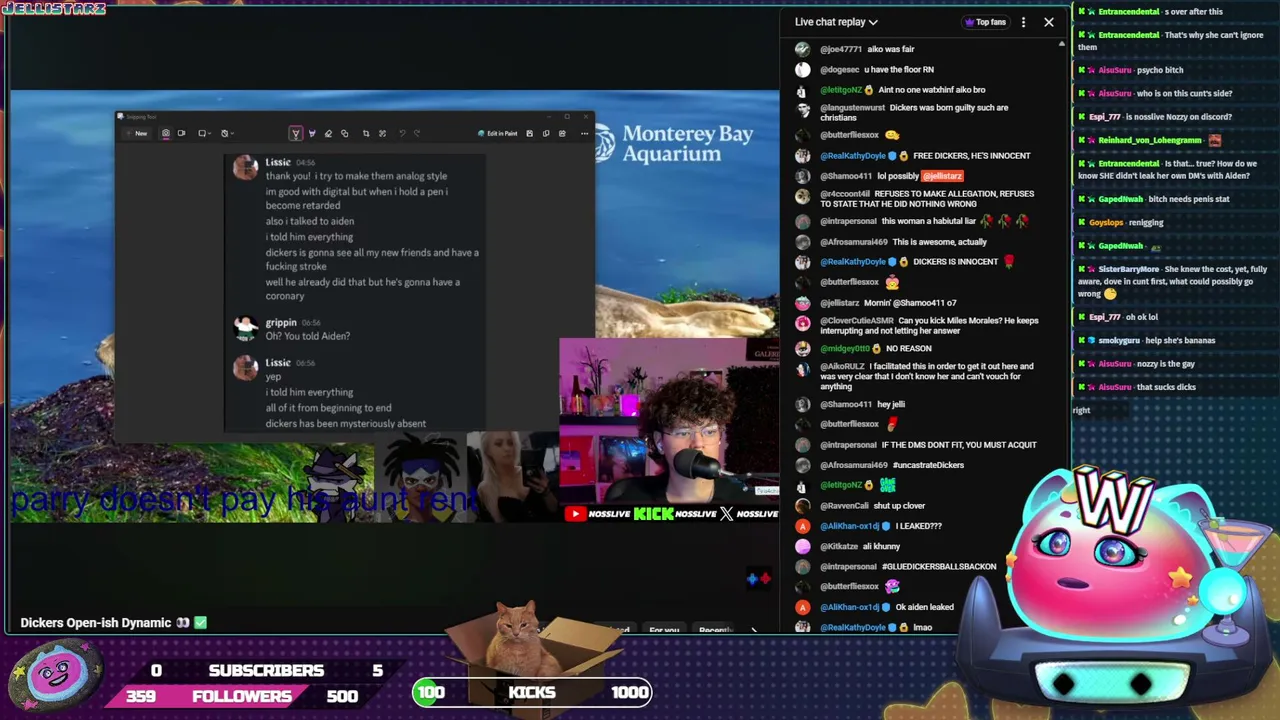Image resolution: width=1280 pixels, height=720 pixels.
Task: Click Lissie's avatar in first Discord message
Action: [x=245, y=167]
